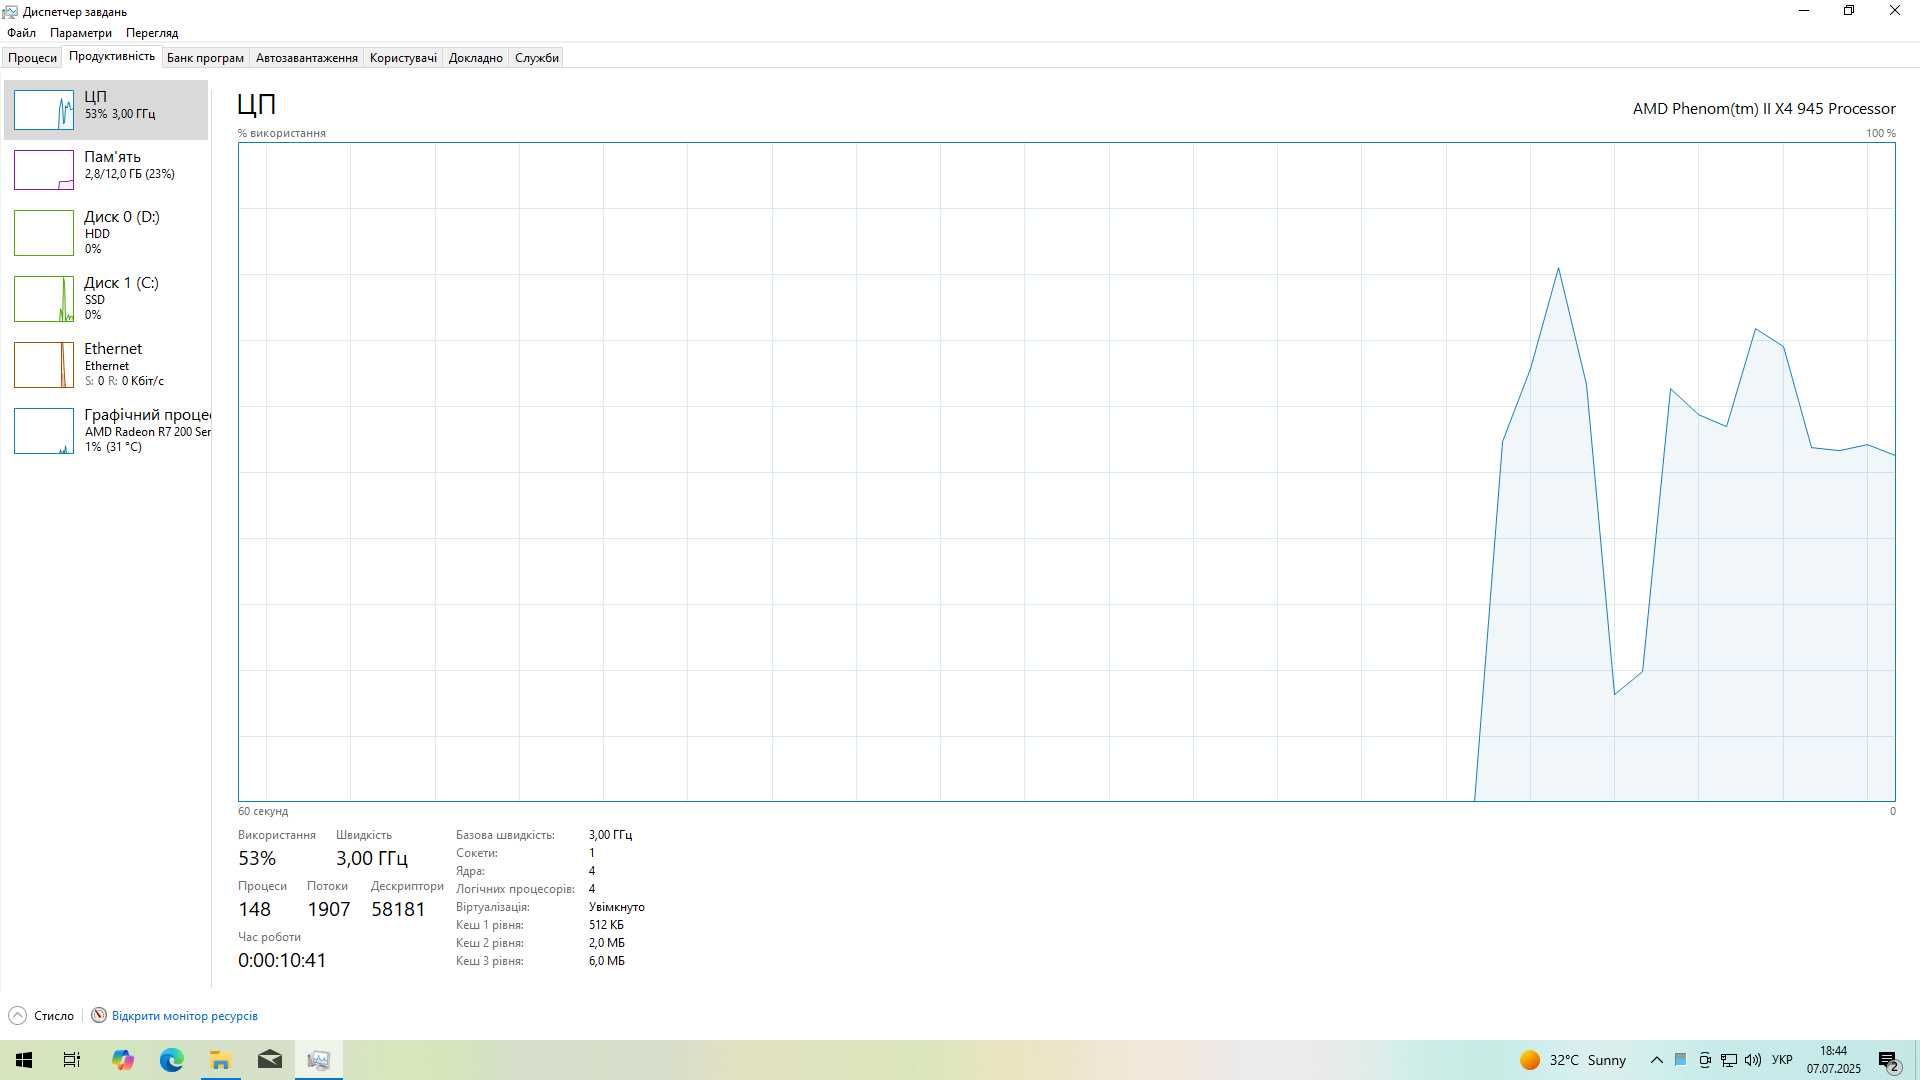Image resolution: width=1920 pixels, height=1080 pixels.
Task: Click the Відкрити монітор ресурсів link
Action: [185, 1016]
